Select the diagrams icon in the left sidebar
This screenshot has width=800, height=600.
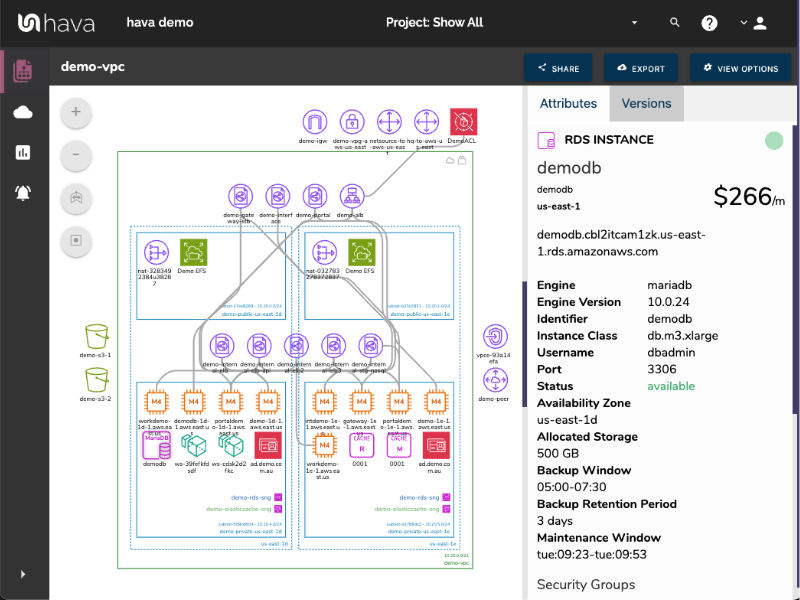pyautogui.click(x=23, y=71)
